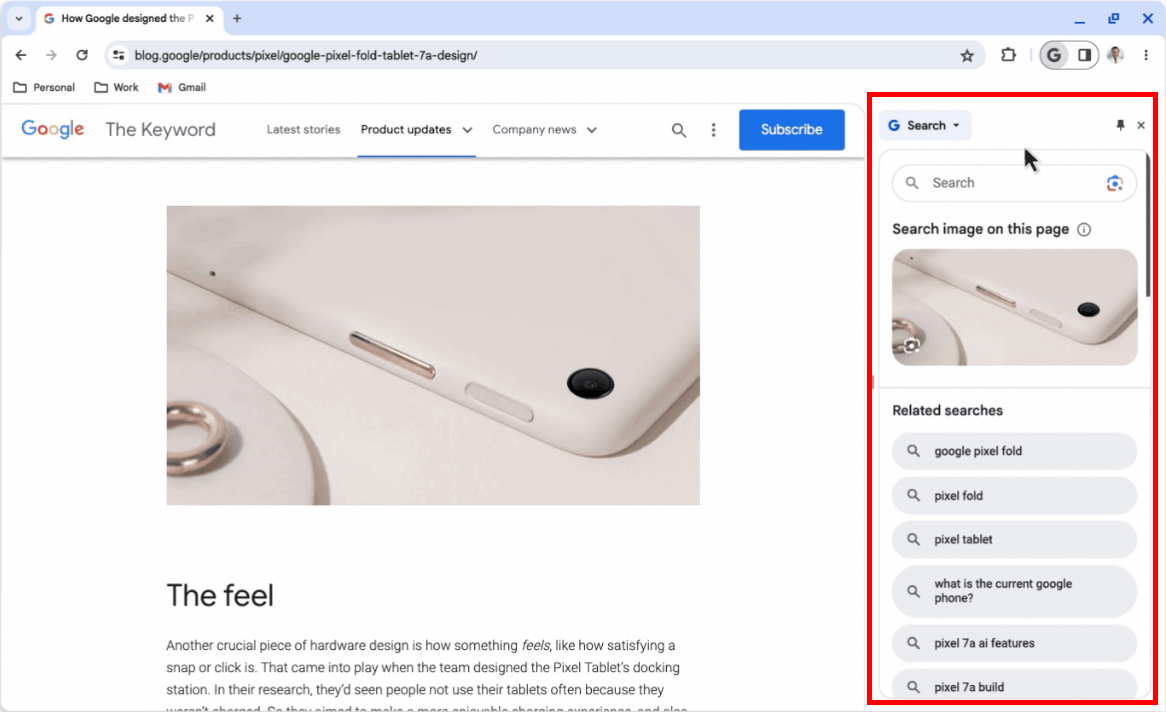The width and height of the screenshot is (1166, 712).
Task: Open the tab search dropdown arrow
Action: point(19,19)
